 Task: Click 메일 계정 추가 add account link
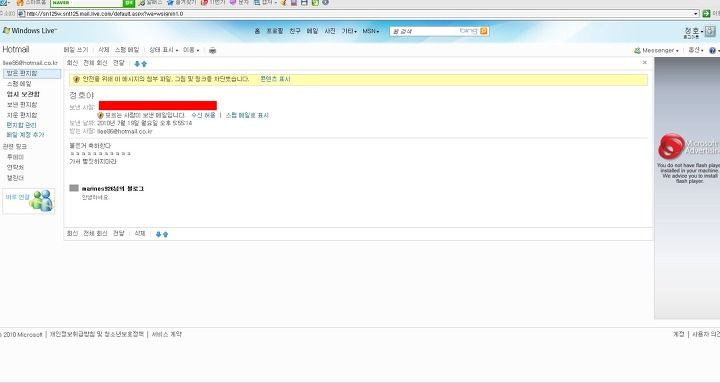(x=25, y=135)
